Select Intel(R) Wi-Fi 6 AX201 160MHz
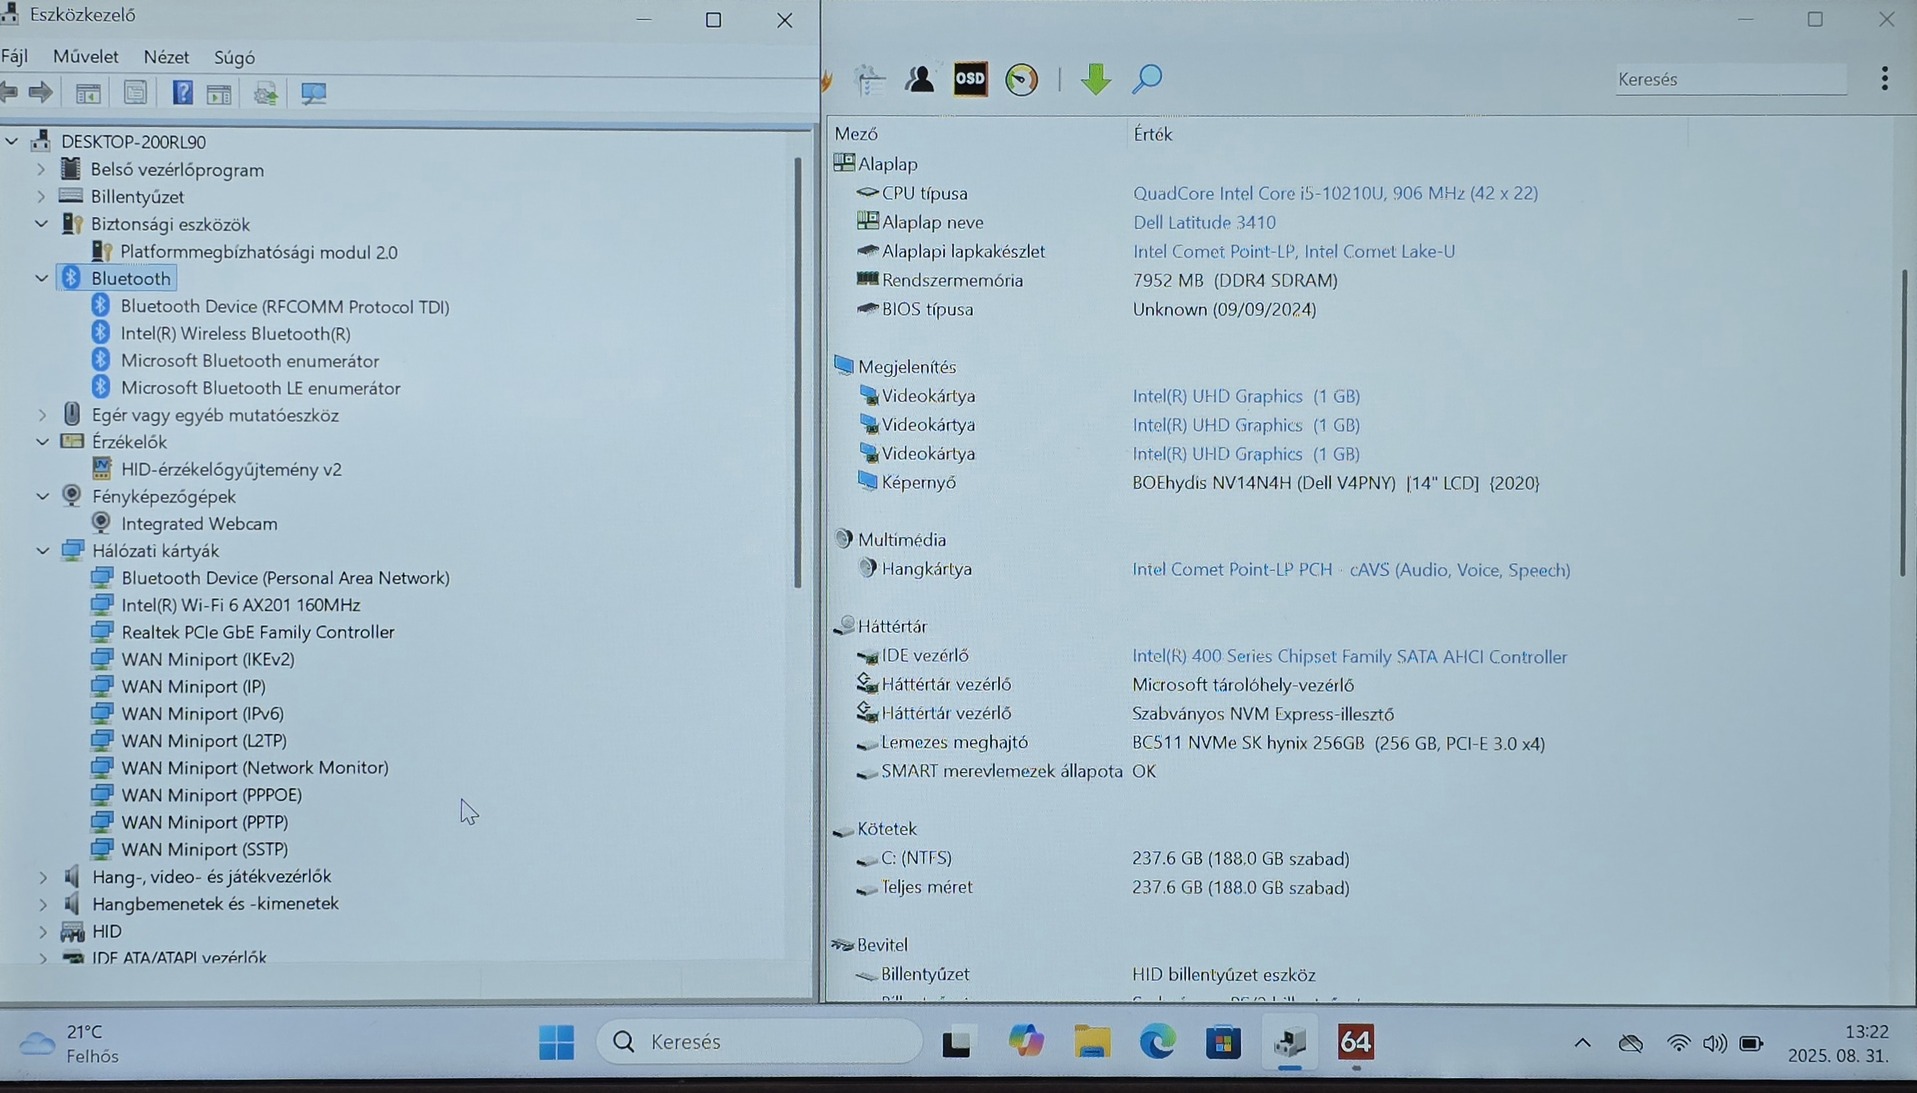The height and width of the screenshot is (1093, 1917). click(240, 605)
